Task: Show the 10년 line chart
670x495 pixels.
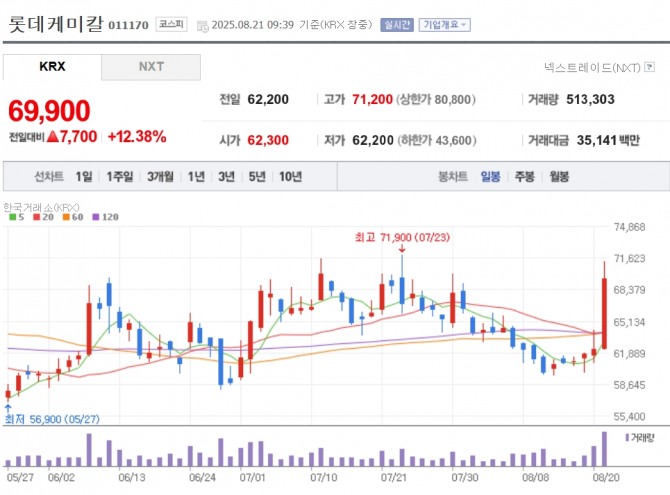Action: pos(291,176)
